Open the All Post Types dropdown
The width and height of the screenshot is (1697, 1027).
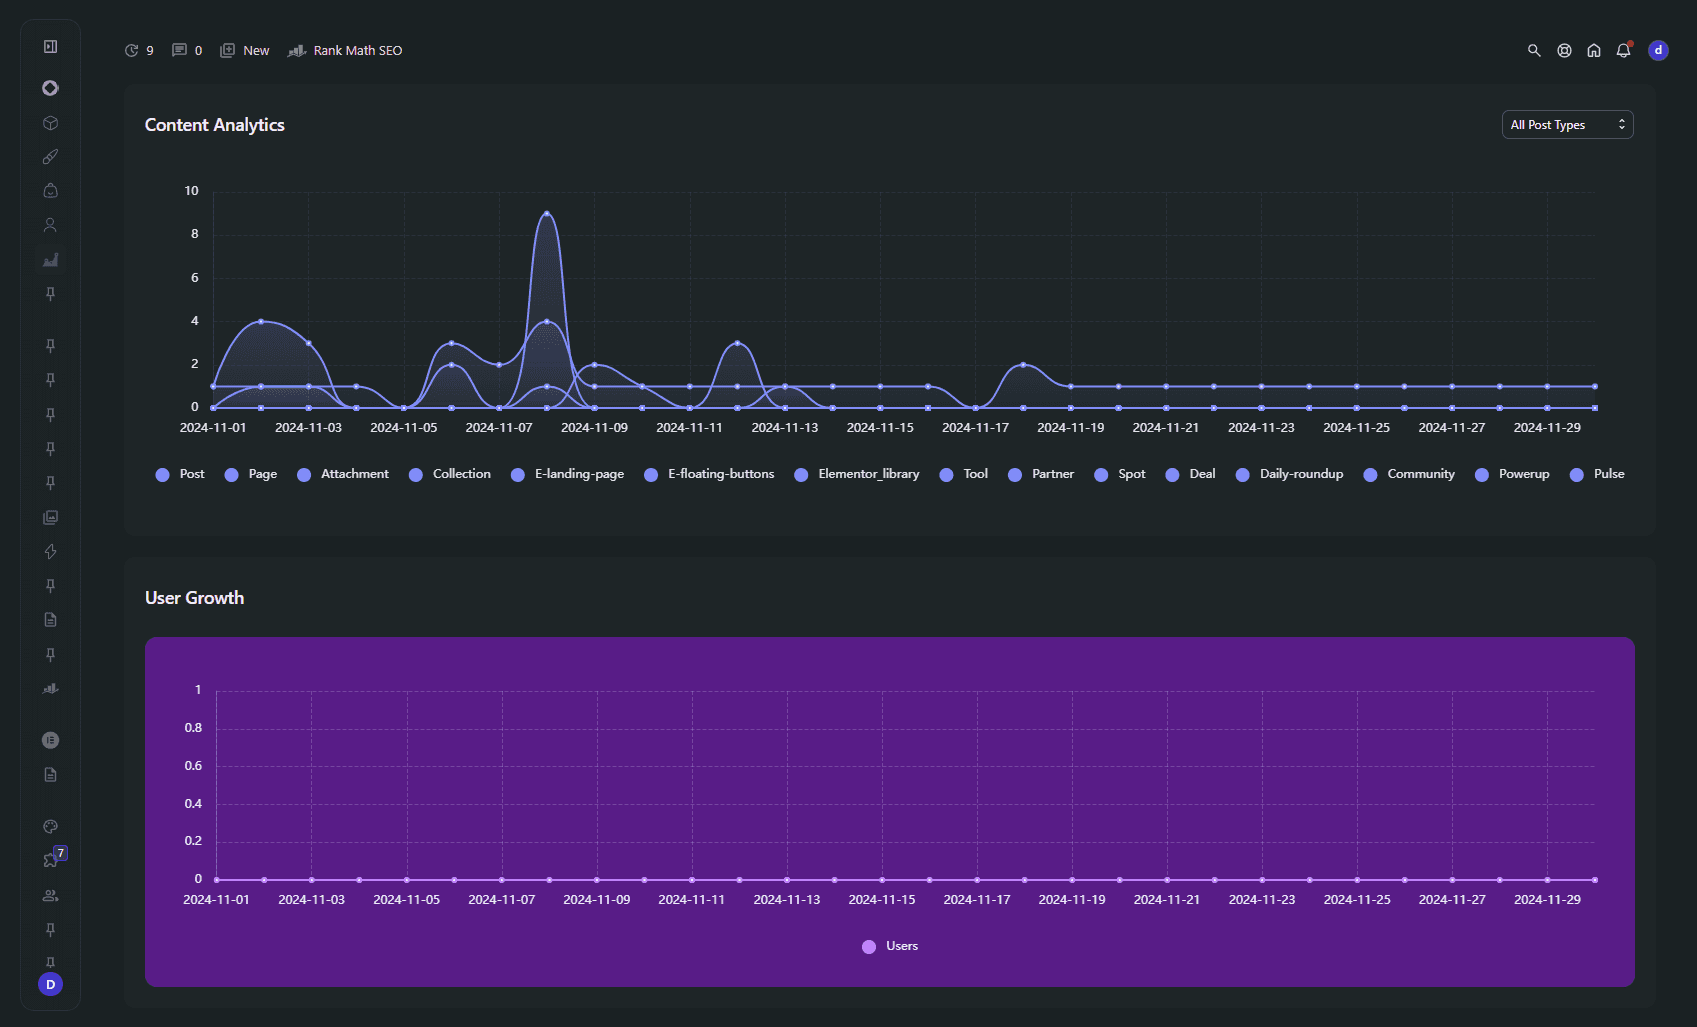click(1567, 124)
